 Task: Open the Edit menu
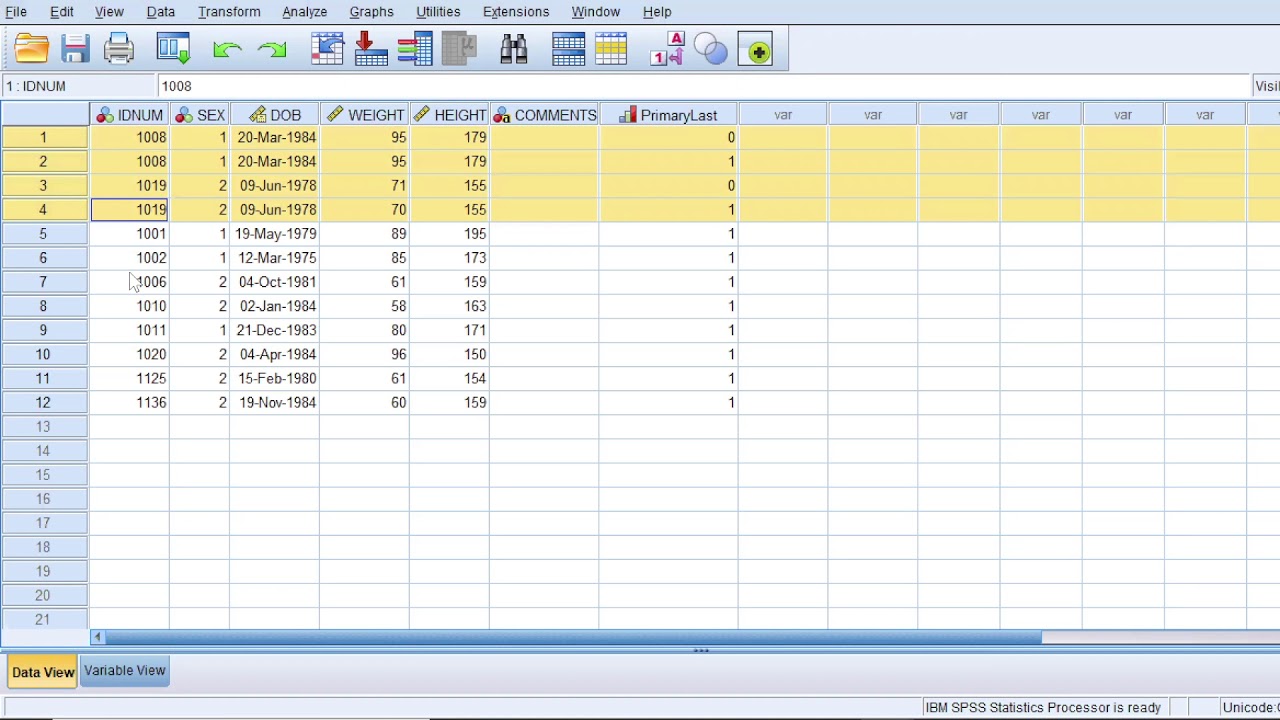[x=62, y=12]
